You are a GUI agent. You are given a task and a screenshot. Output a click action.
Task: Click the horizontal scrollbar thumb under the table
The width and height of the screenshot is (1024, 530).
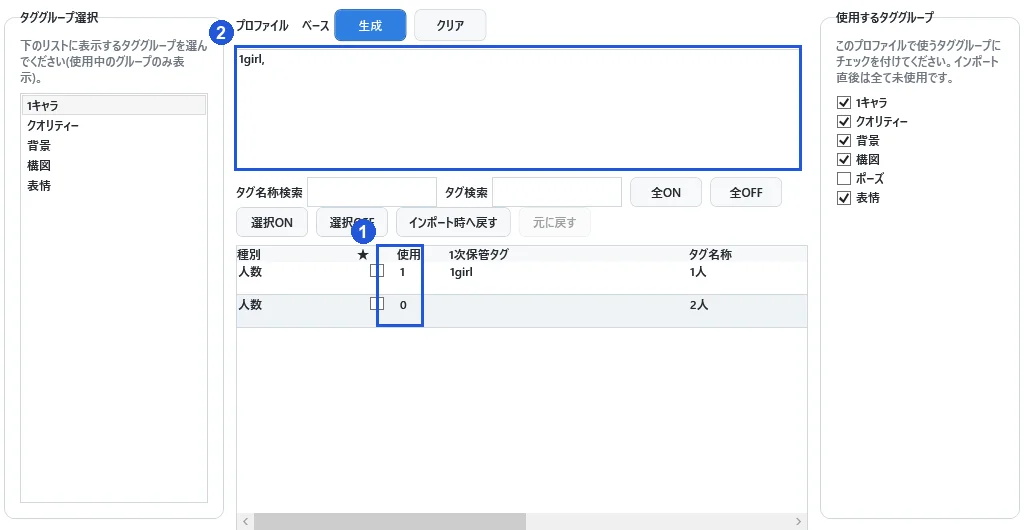(390, 522)
